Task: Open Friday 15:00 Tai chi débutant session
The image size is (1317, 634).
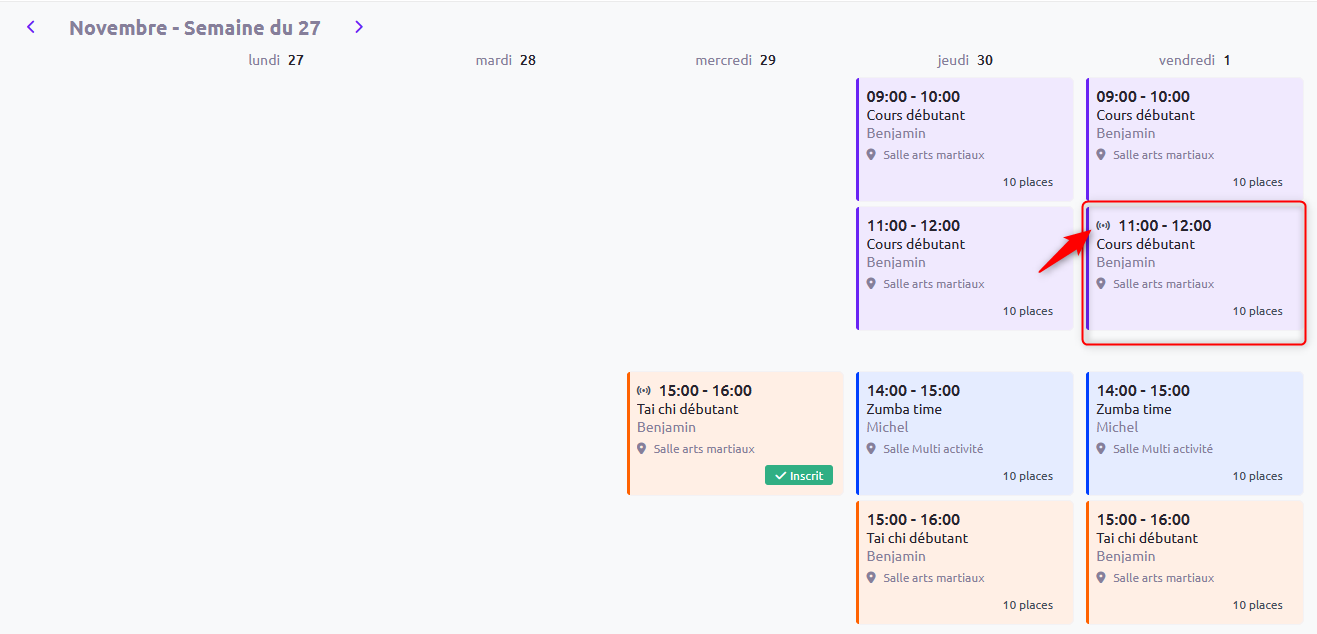Action: click(1194, 562)
